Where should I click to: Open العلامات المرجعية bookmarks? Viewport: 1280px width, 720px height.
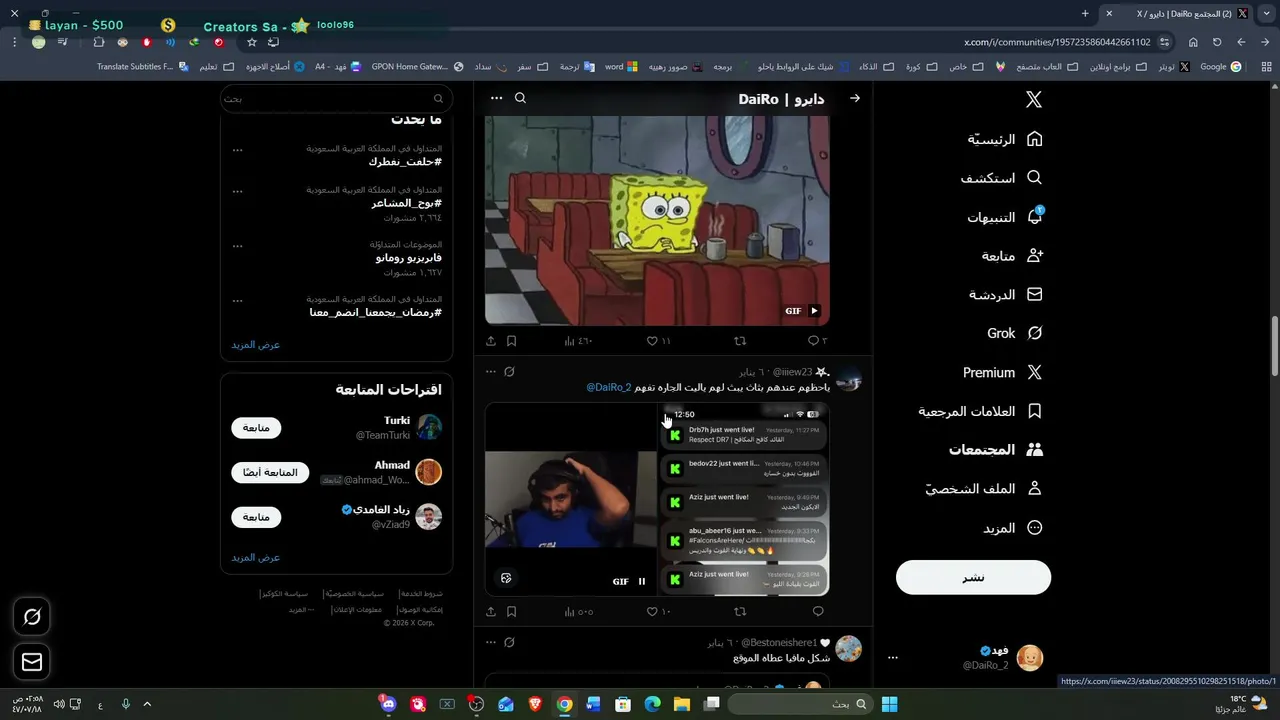[980, 411]
